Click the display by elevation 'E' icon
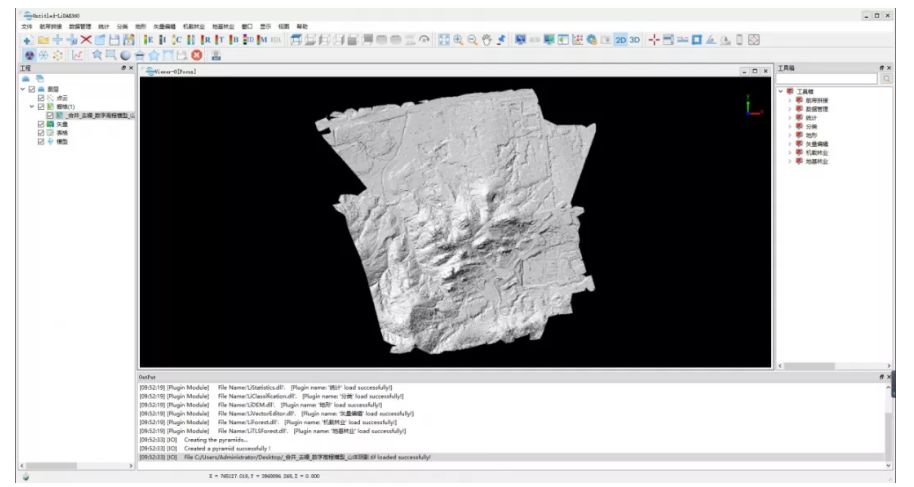The width and height of the screenshot is (914, 487). coord(149,39)
